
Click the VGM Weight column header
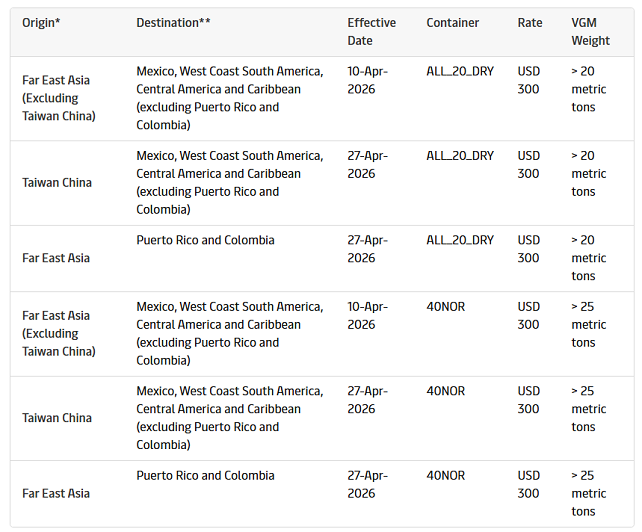(591, 32)
